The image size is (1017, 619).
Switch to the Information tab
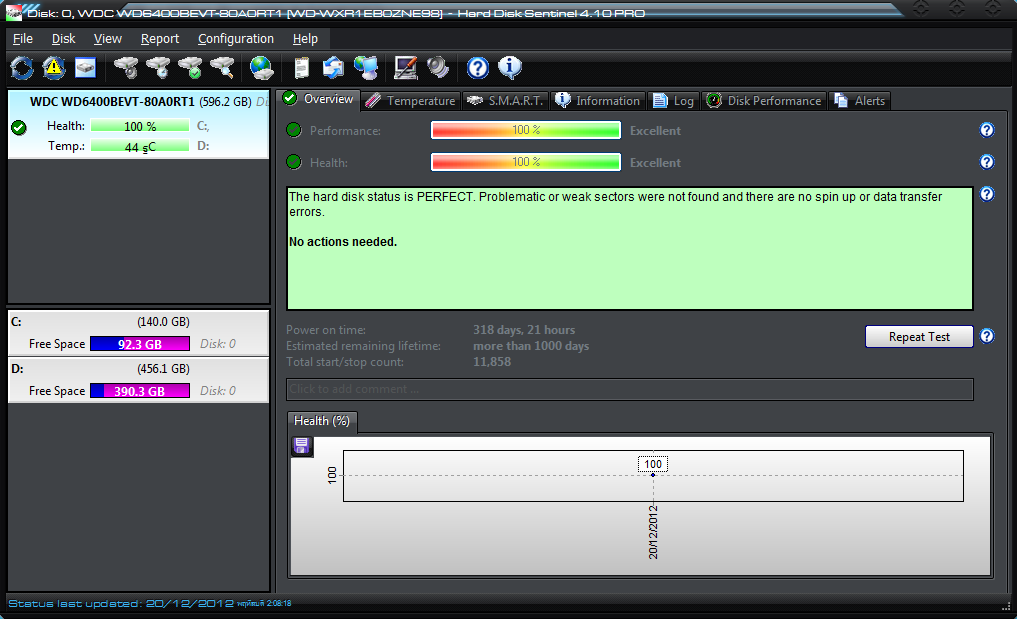tap(598, 101)
